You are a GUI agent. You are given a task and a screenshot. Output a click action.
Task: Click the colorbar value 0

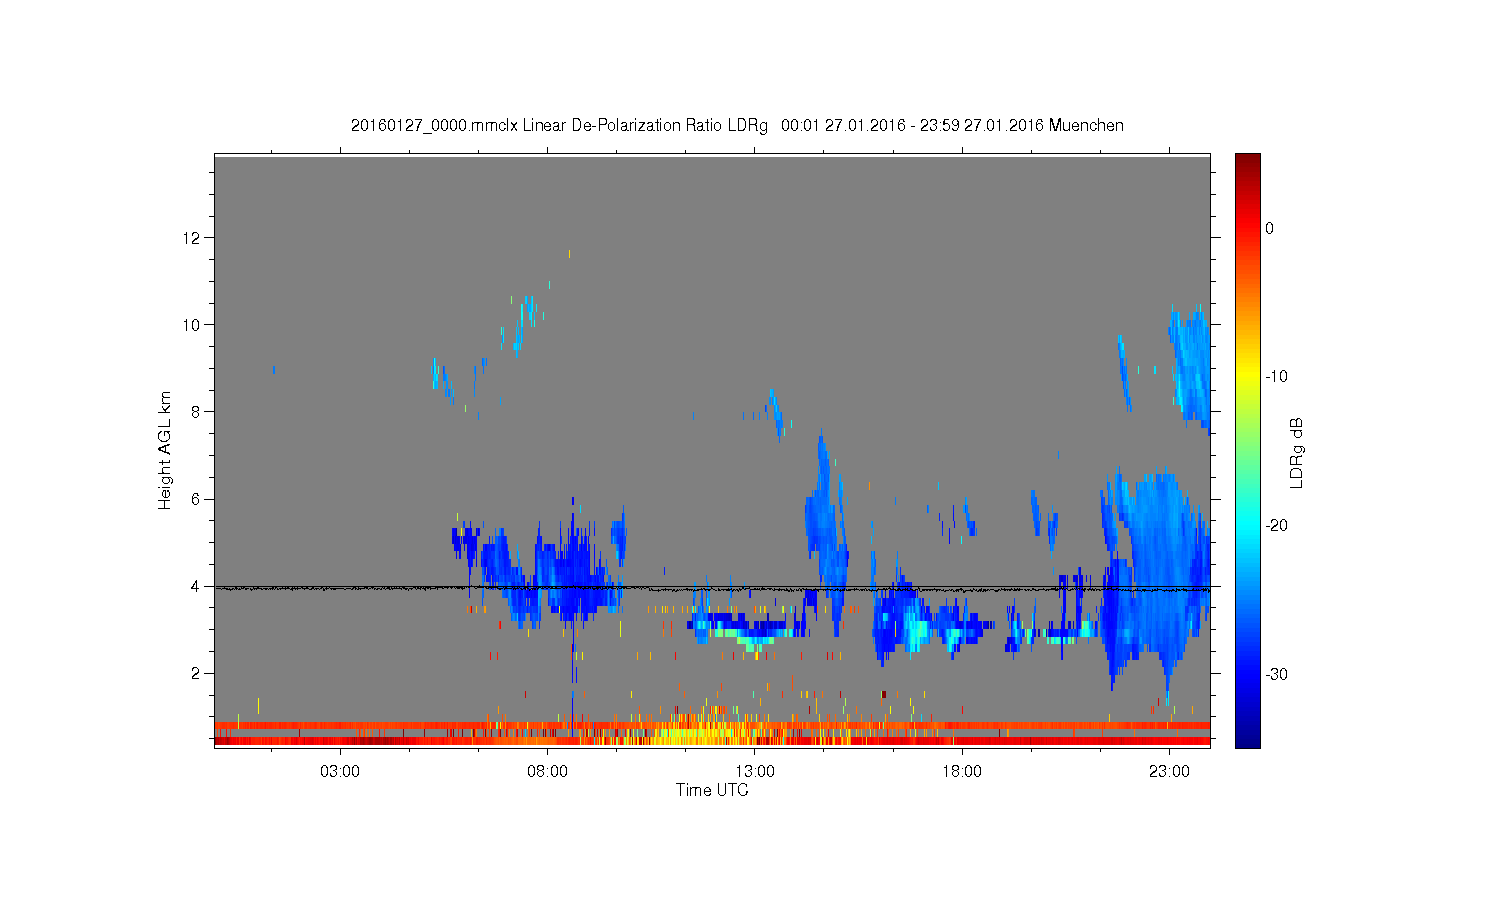point(1269,228)
